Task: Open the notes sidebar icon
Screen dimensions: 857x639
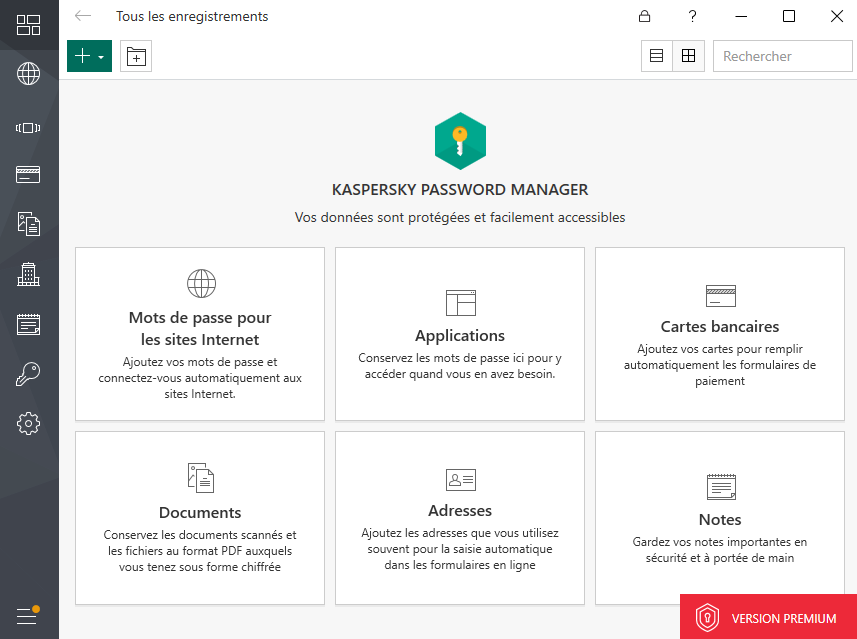Action: (28, 324)
